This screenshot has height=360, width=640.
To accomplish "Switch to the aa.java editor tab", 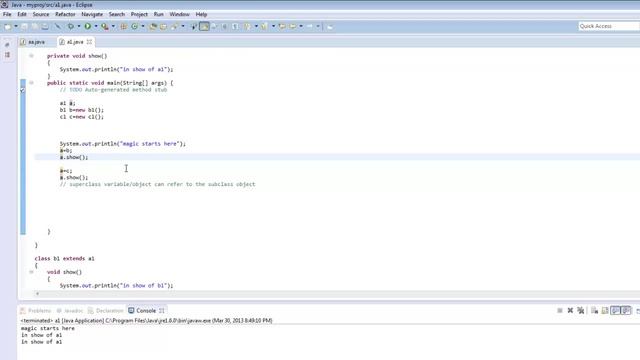I will (x=33, y=42).
